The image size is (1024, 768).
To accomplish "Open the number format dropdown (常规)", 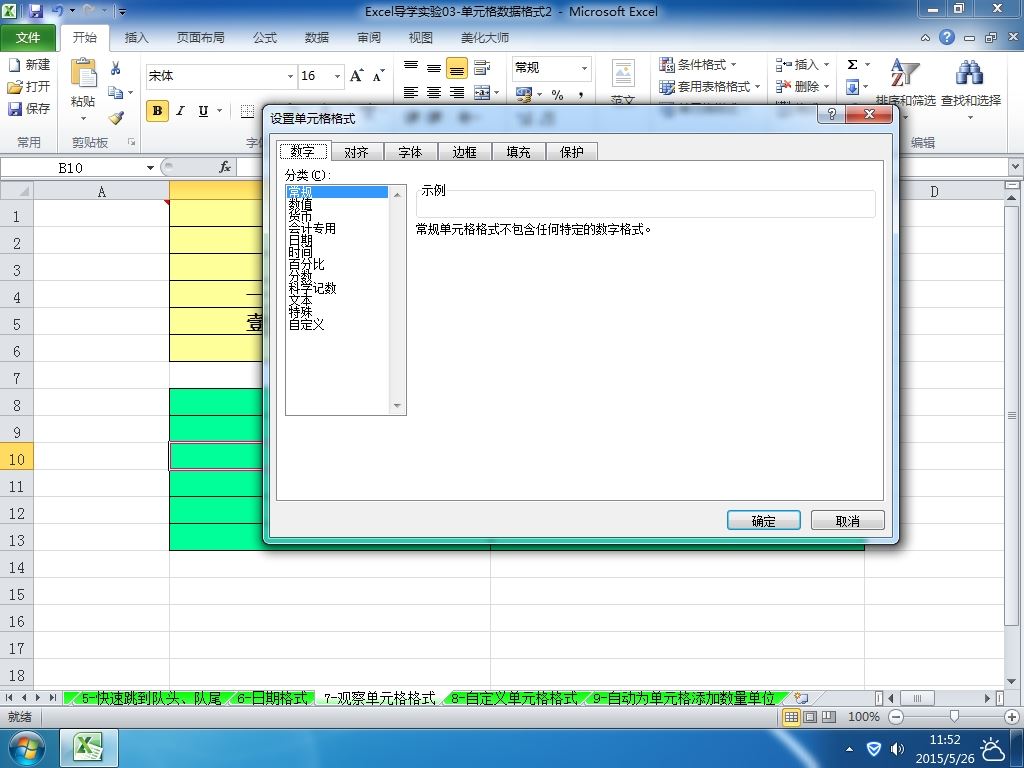I will [584, 68].
